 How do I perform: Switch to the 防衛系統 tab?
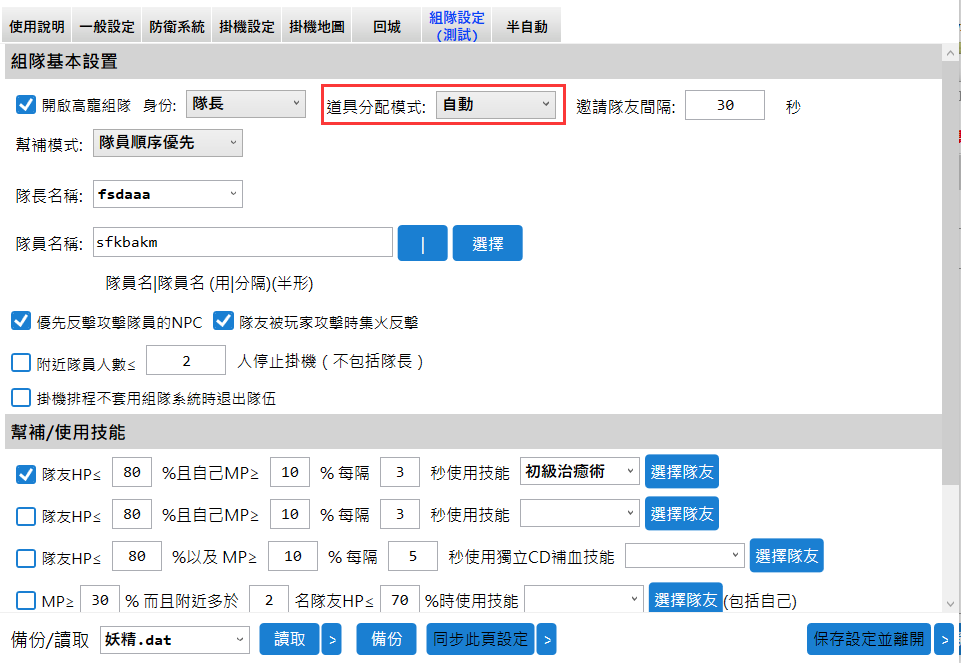[176, 27]
